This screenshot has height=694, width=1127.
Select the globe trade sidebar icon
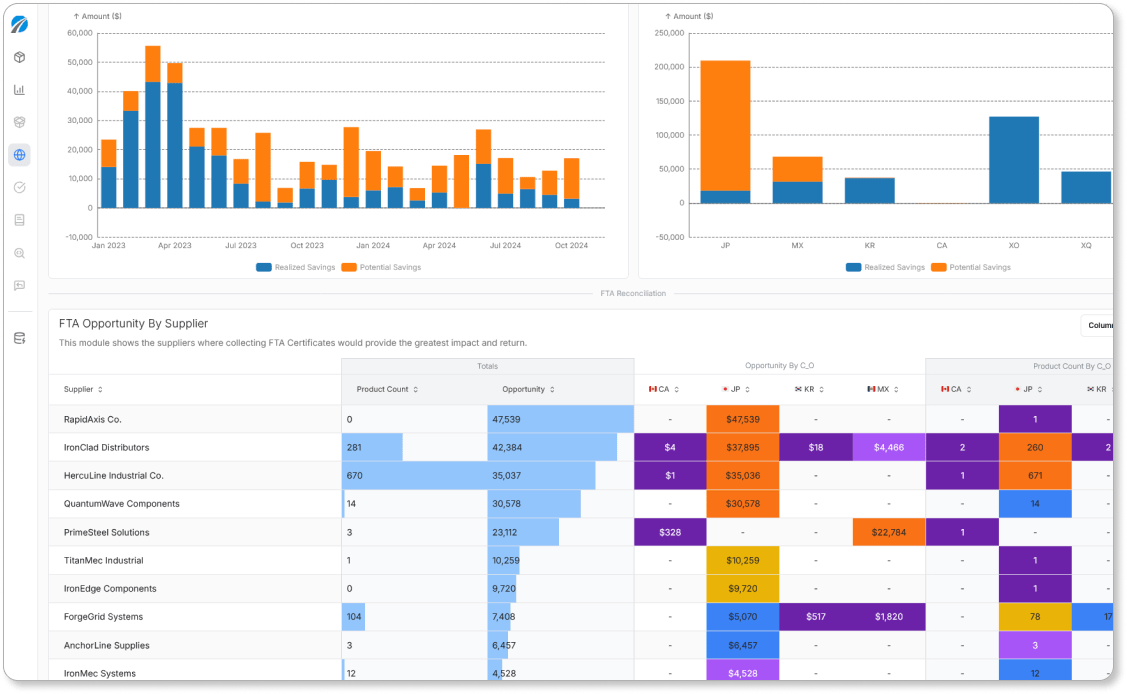point(19,154)
